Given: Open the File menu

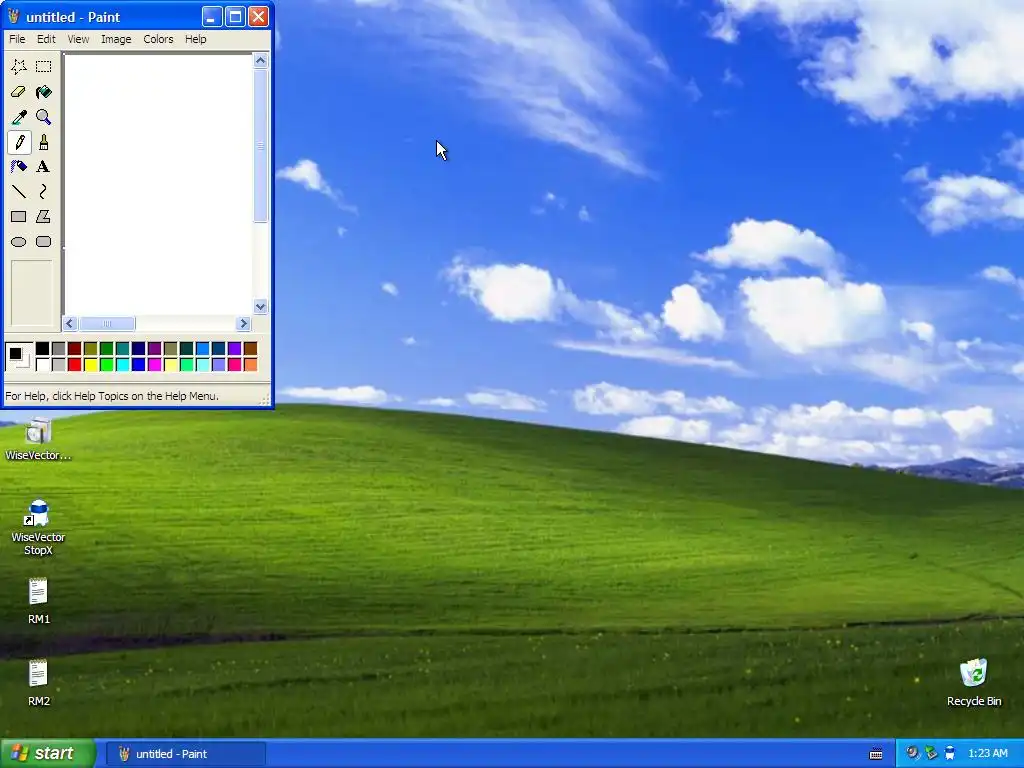Looking at the screenshot, I should click(17, 39).
